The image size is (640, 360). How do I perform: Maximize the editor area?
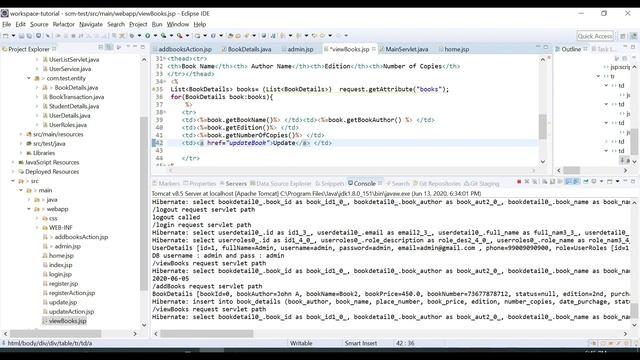click(546, 47)
